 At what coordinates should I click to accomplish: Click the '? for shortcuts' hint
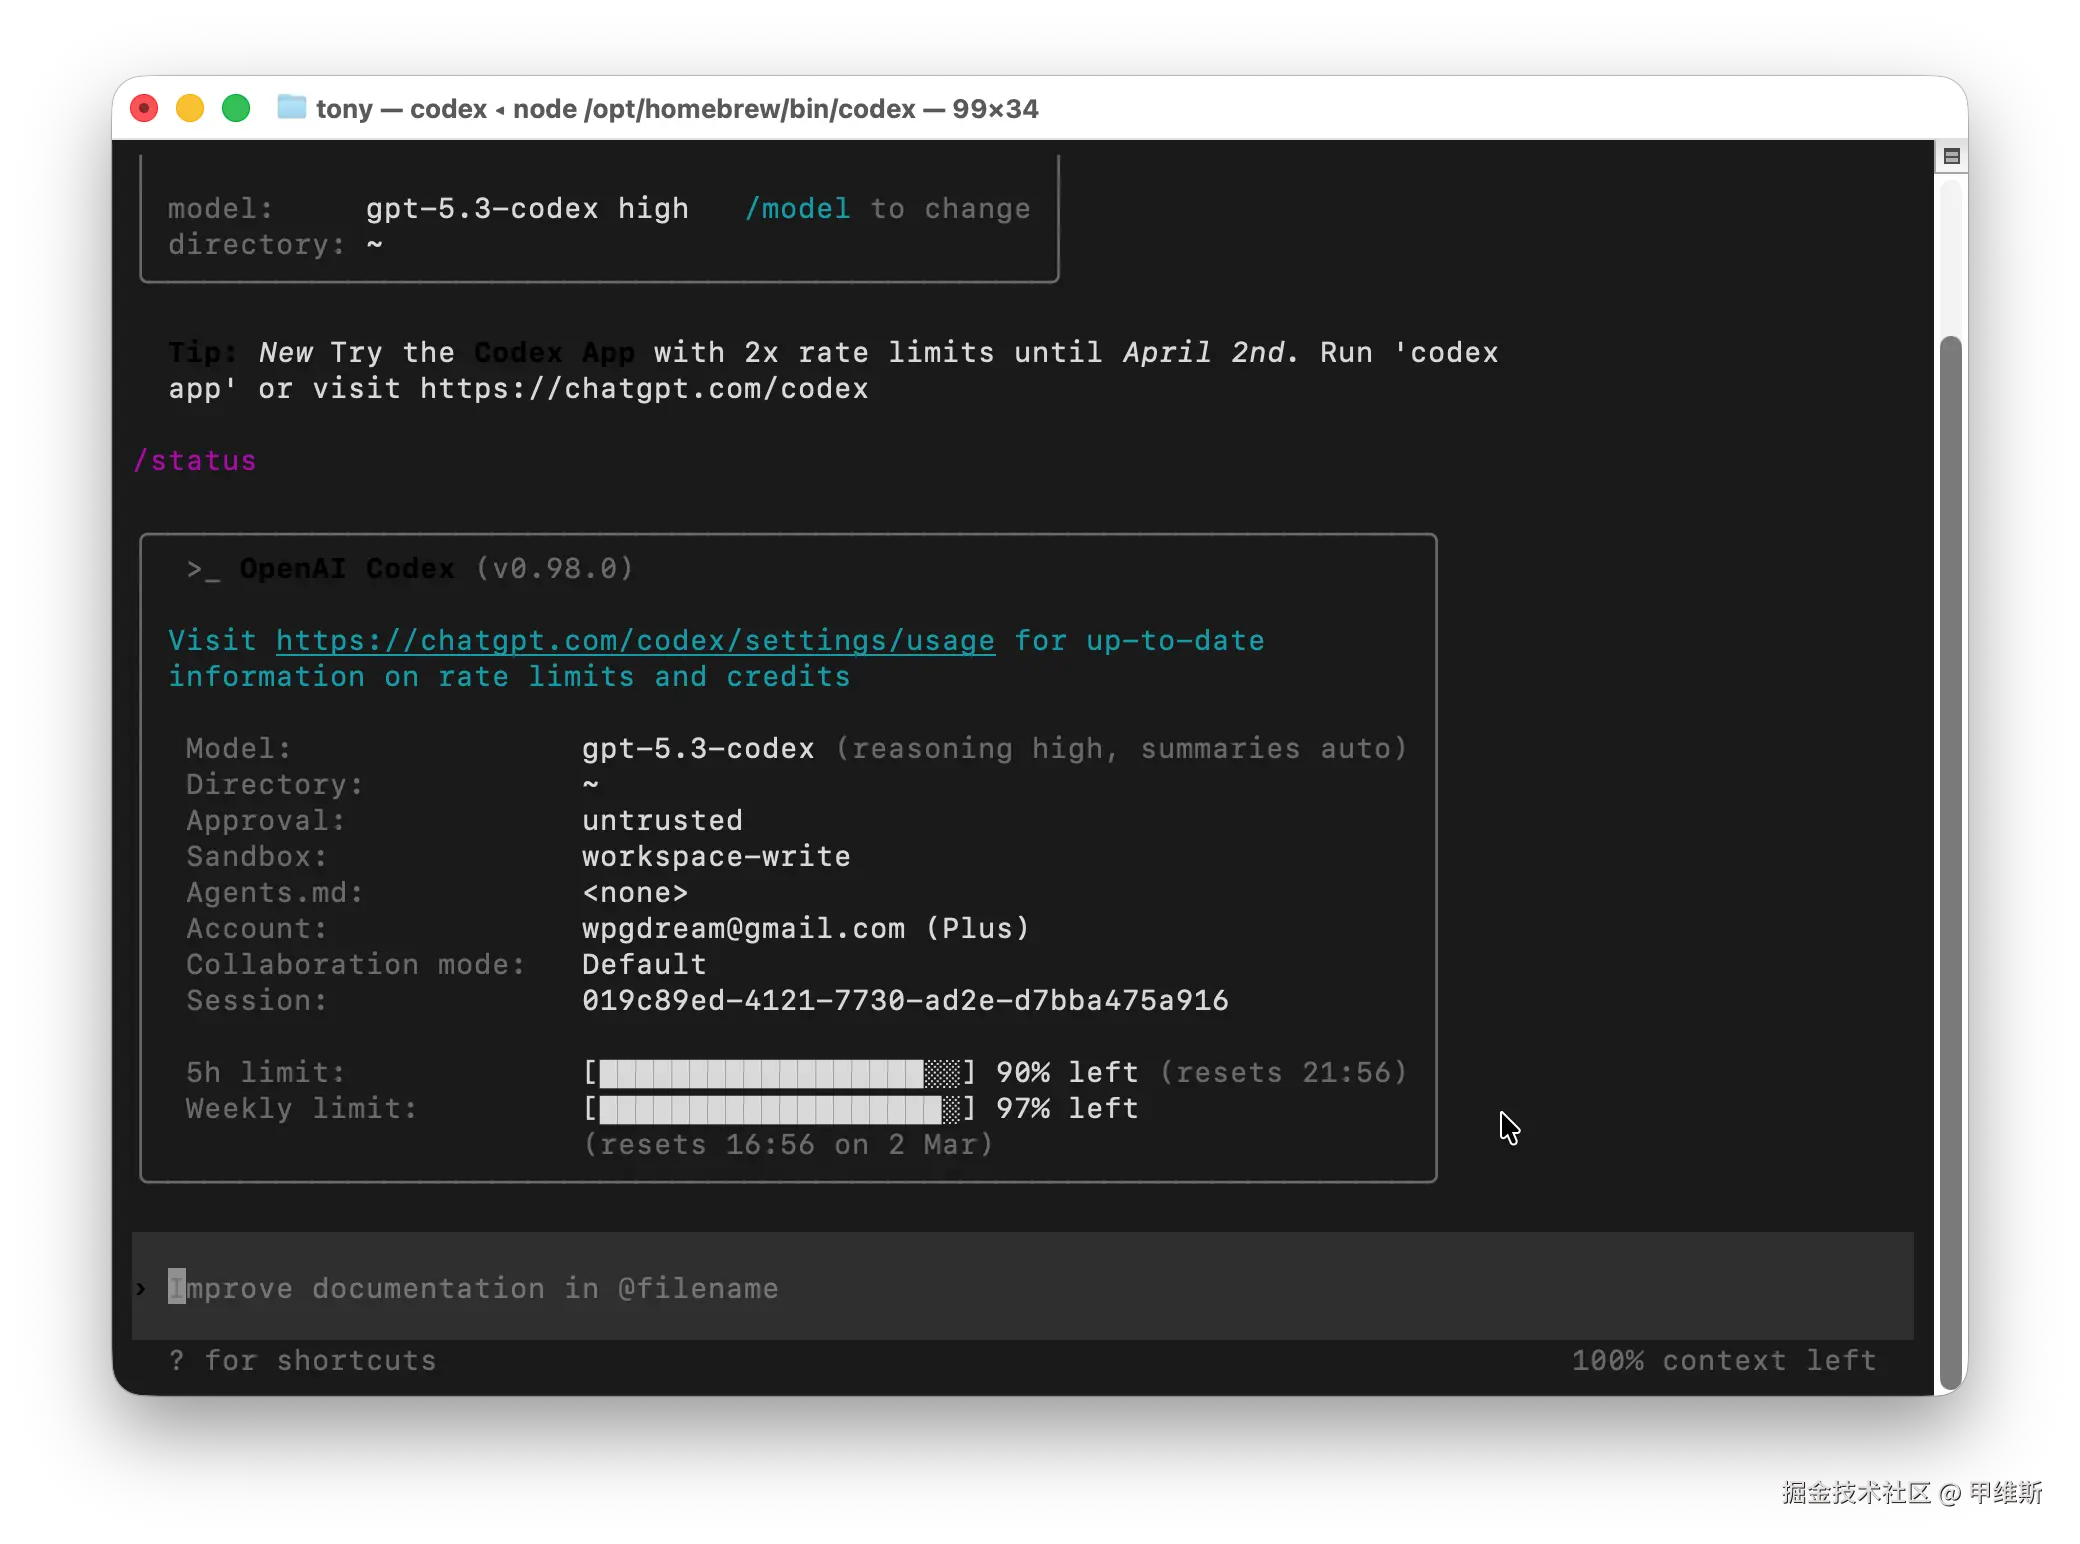303,1361
